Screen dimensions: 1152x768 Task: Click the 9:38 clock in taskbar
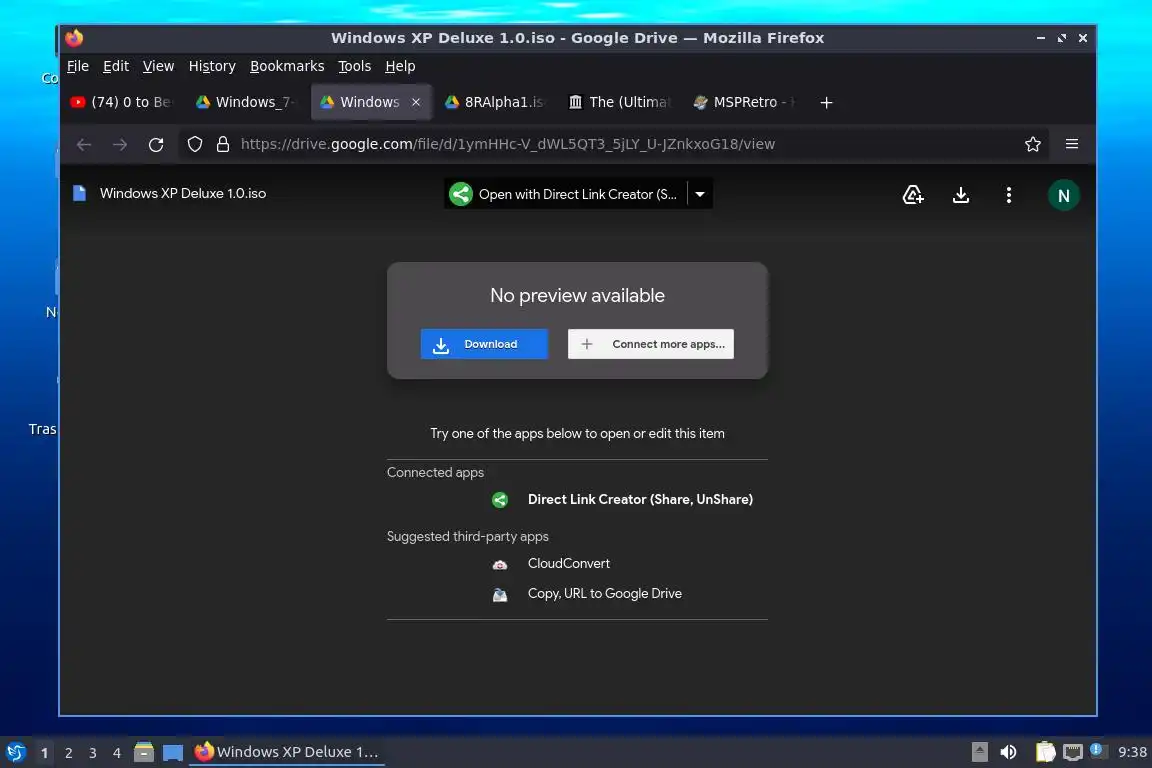click(x=1131, y=752)
